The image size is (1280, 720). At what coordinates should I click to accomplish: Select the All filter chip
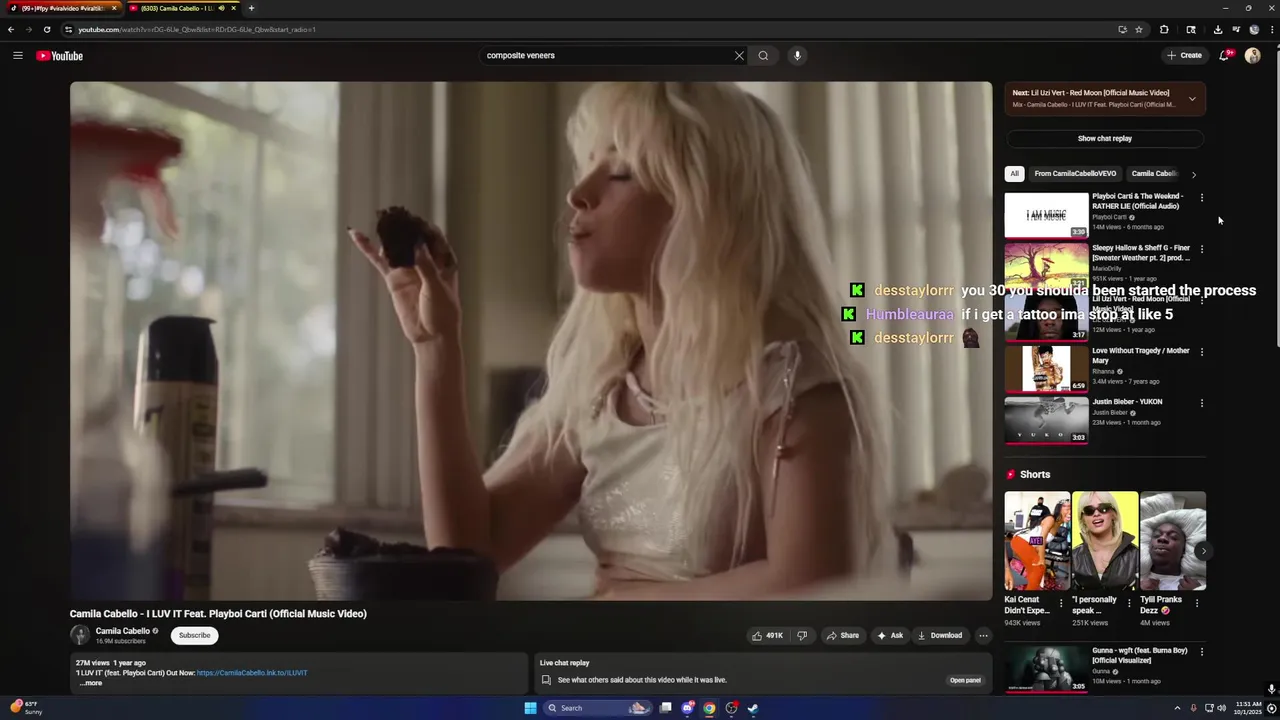point(1014,174)
